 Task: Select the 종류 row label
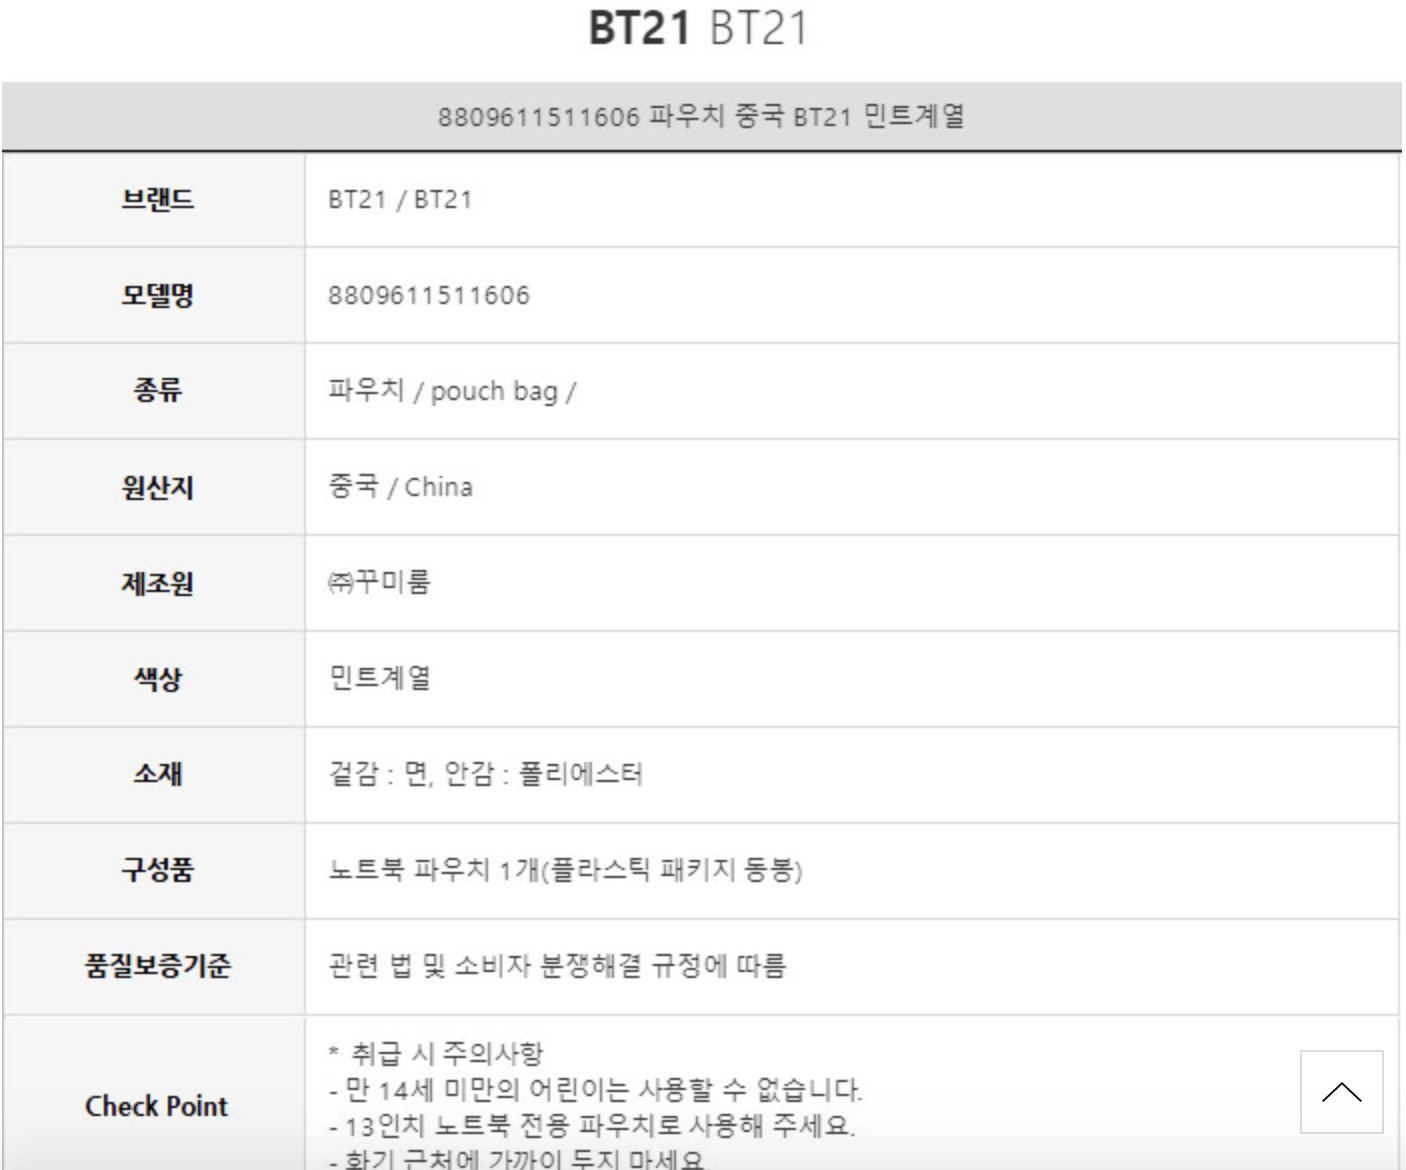(x=157, y=390)
